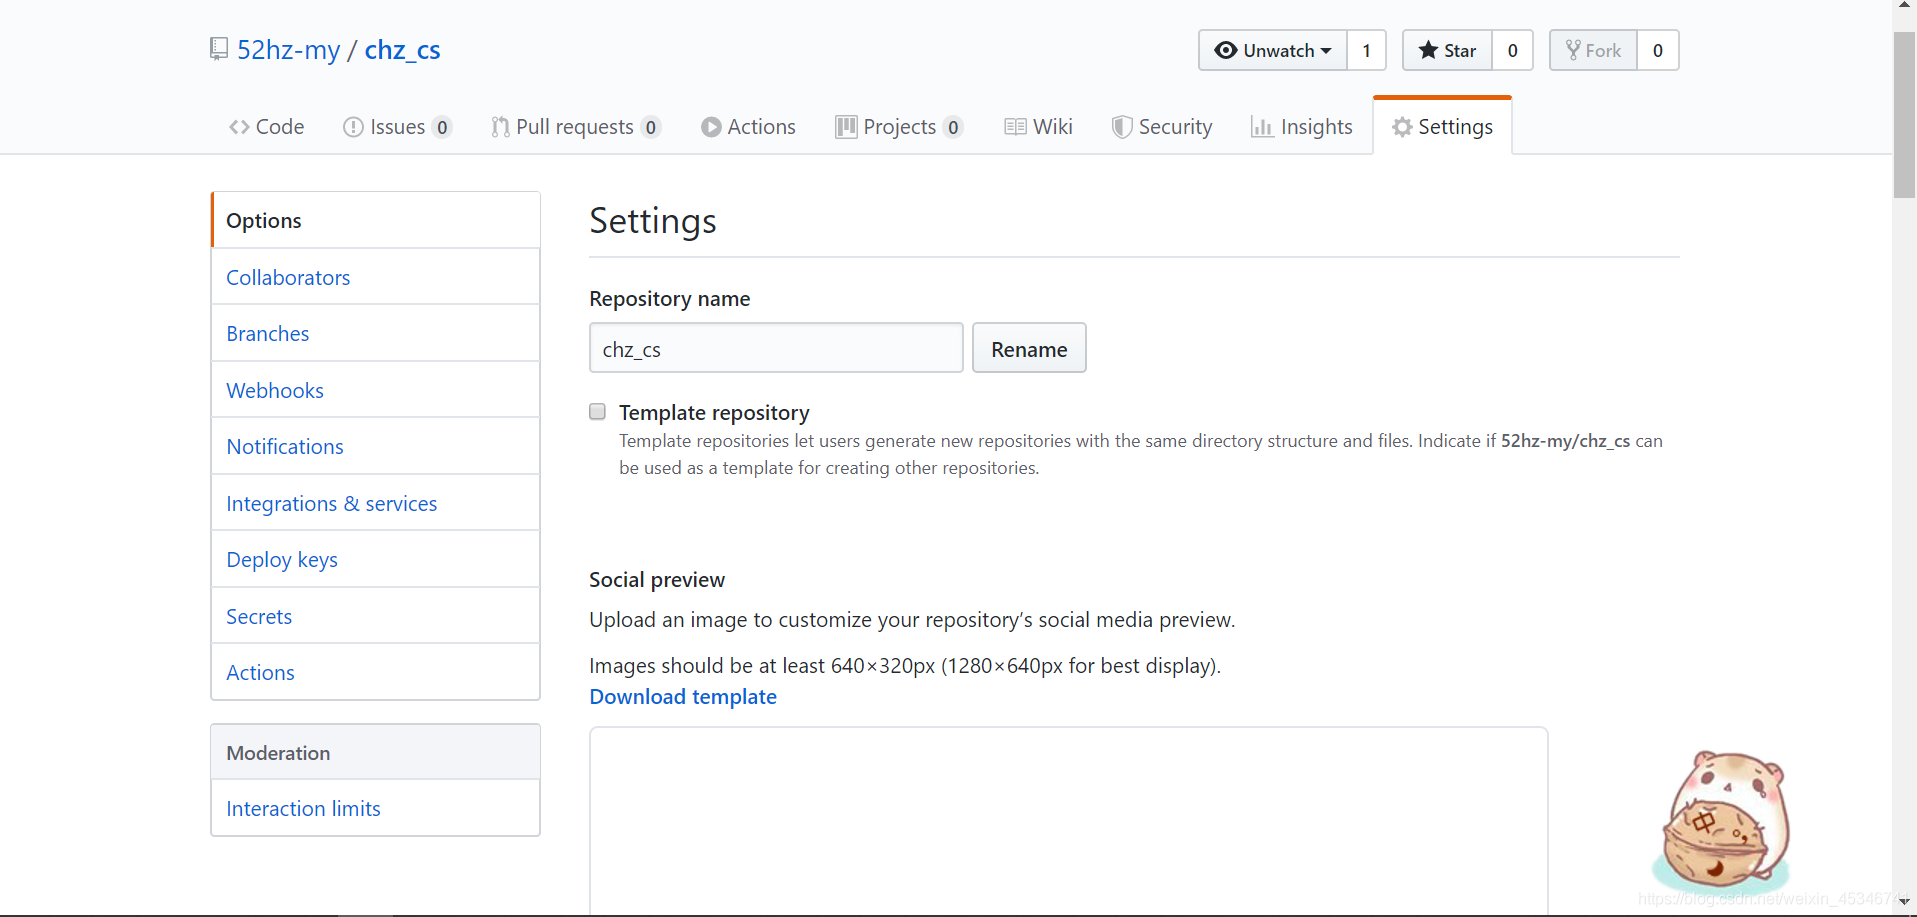Click the Code tab angle-brackets icon
The height and width of the screenshot is (917, 1917).
click(x=239, y=127)
